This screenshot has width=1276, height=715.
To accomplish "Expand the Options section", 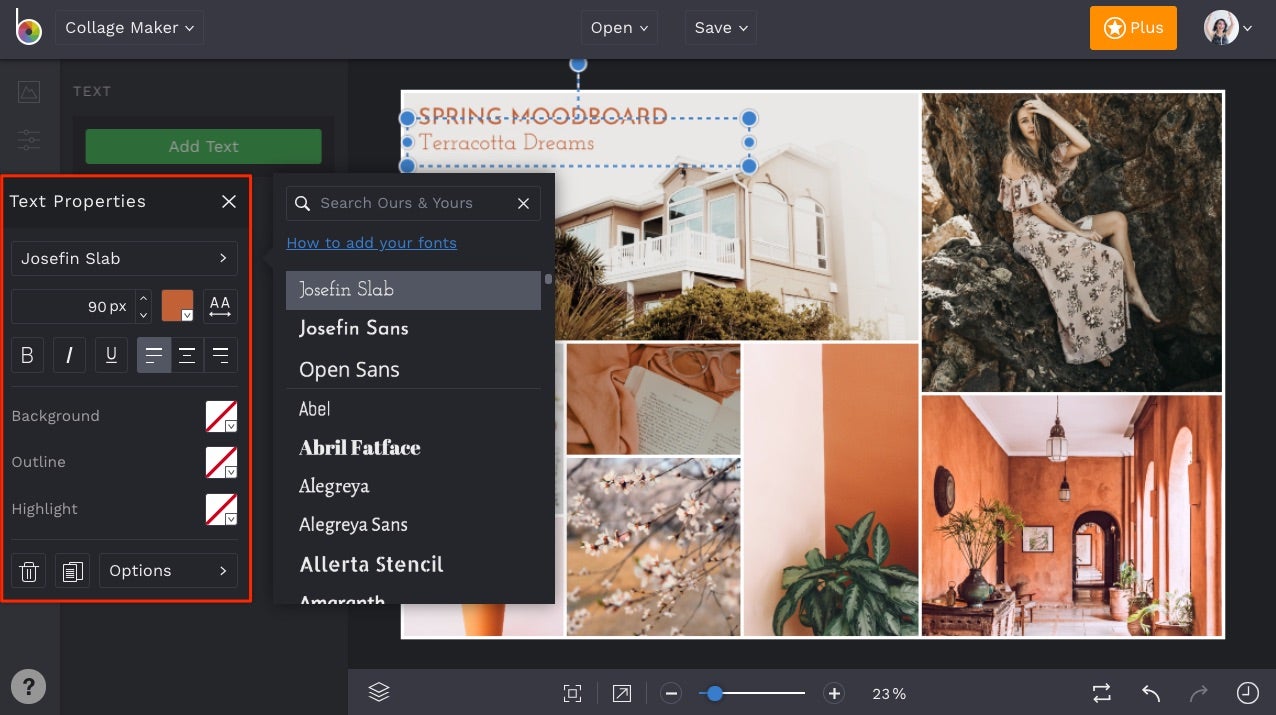I will point(168,570).
